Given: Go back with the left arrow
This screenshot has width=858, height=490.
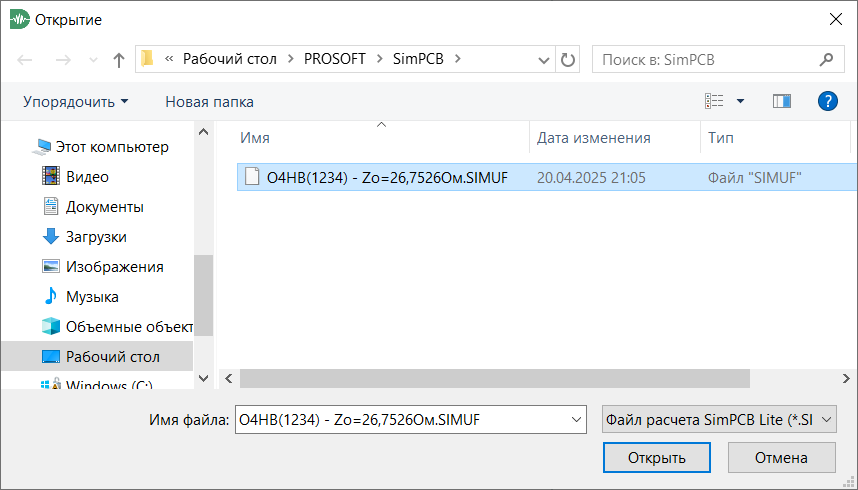Looking at the screenshot, I should [25, 60].
